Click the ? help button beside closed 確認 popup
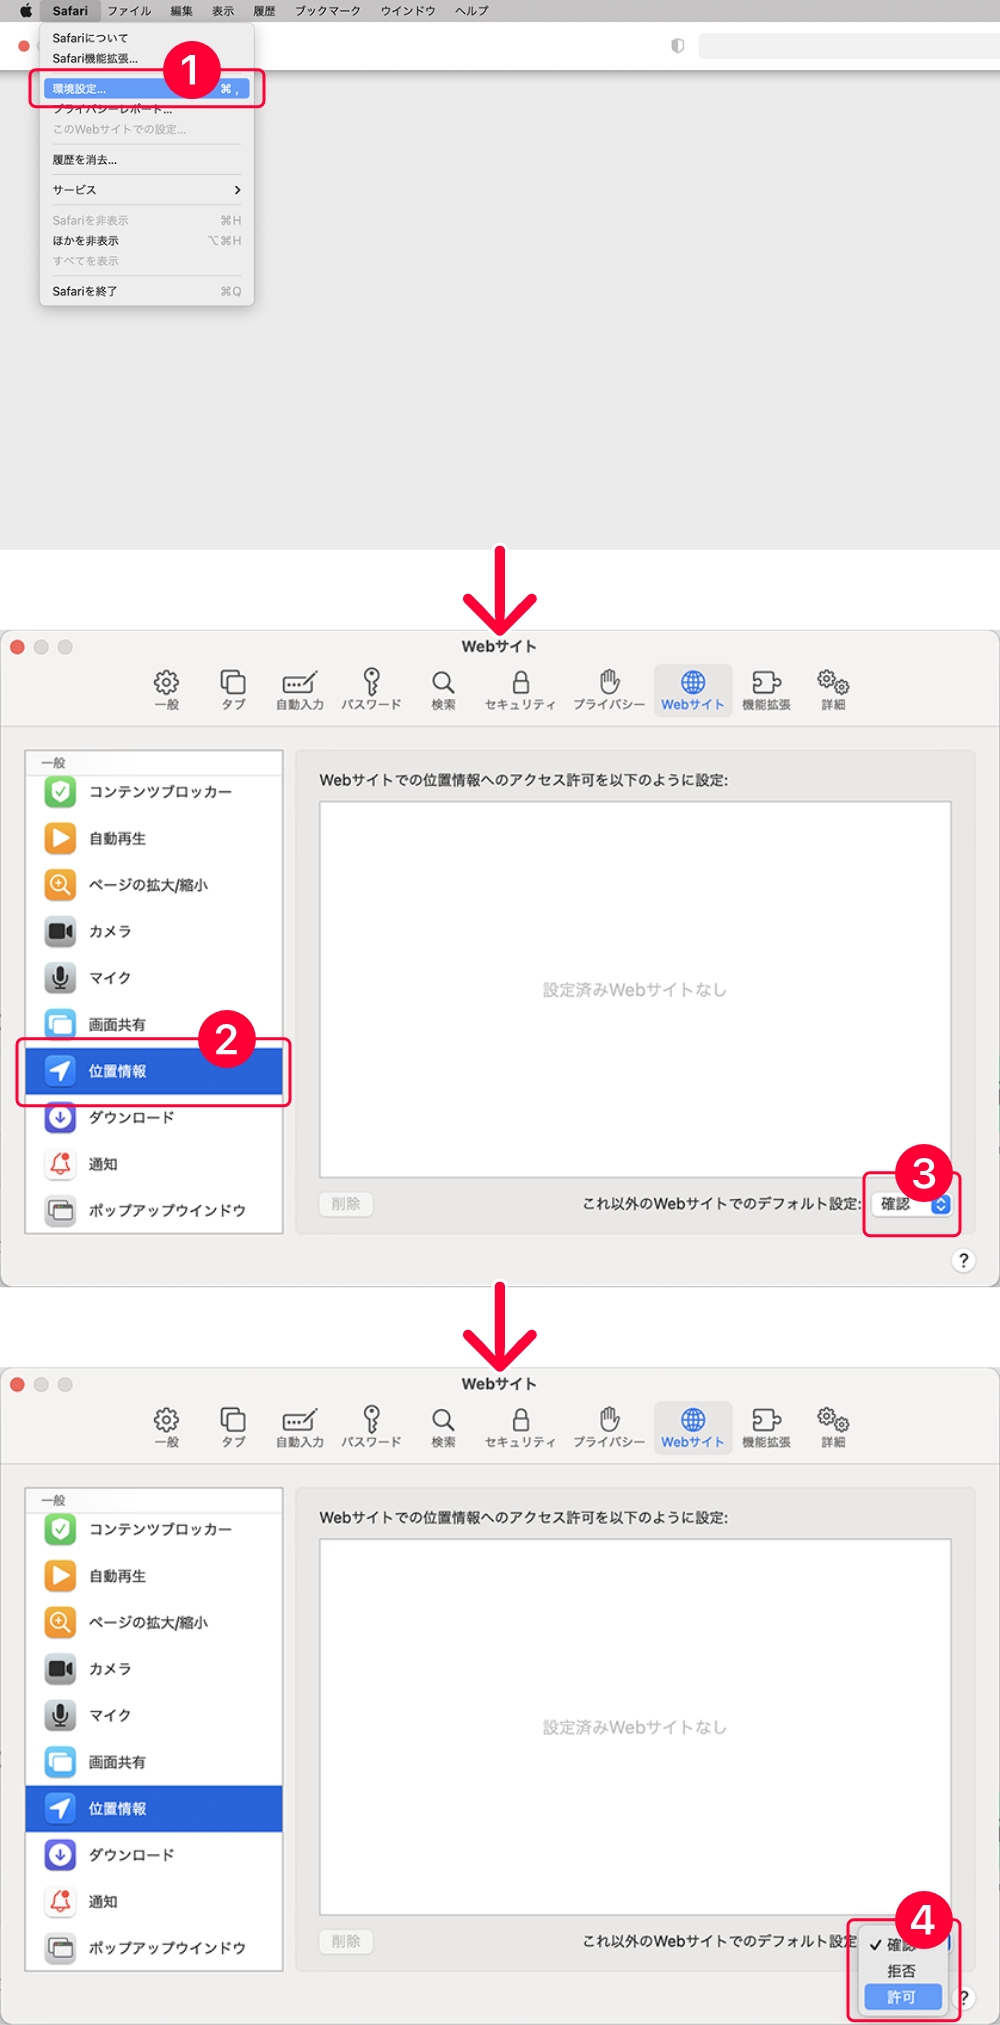Image resolution: width=1000 pixels, height=2025 pixels. (x=963, y=1260)
